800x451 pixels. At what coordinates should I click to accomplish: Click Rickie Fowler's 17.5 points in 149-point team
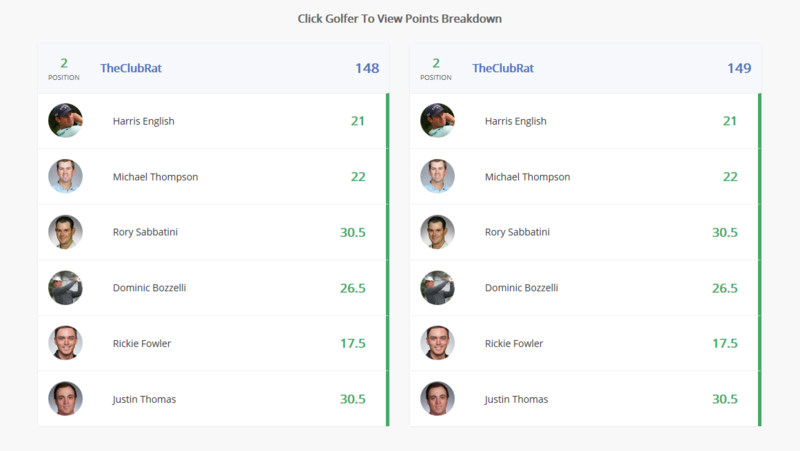pos(724,343)
